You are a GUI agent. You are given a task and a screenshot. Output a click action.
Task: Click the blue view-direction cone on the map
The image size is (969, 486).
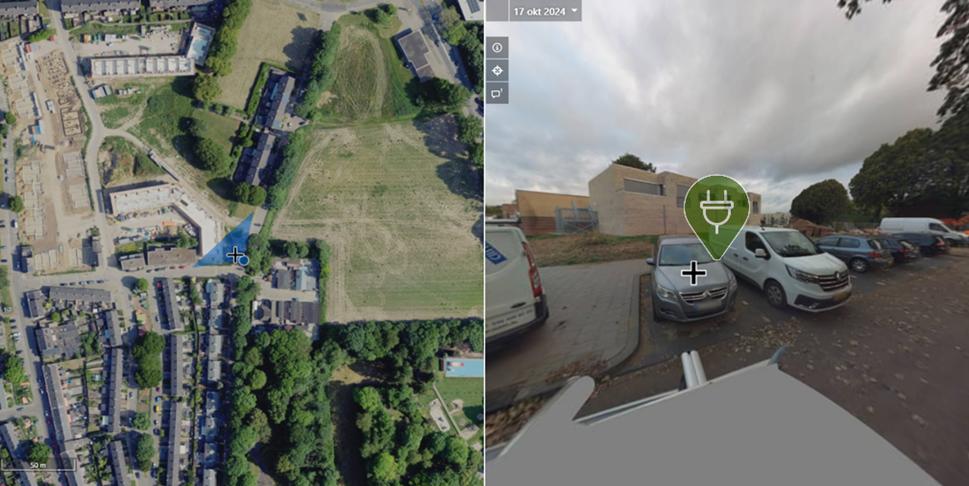(229, 244)
